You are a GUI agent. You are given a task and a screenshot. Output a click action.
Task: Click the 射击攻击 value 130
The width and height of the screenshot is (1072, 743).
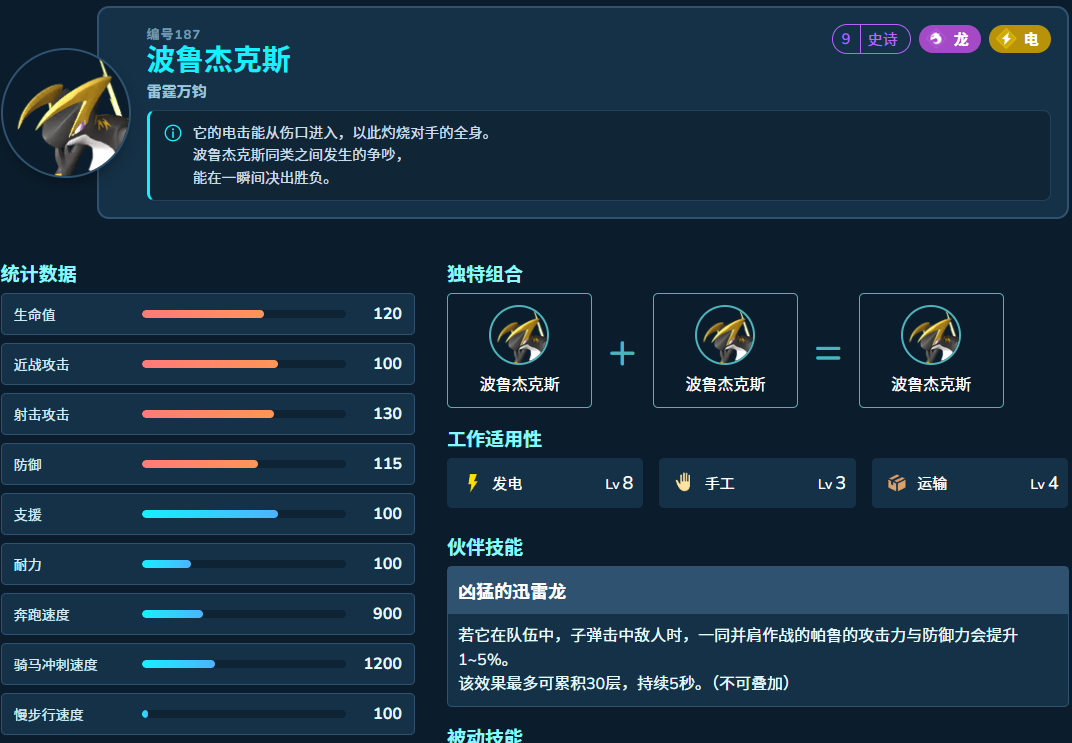coord(388,414)
